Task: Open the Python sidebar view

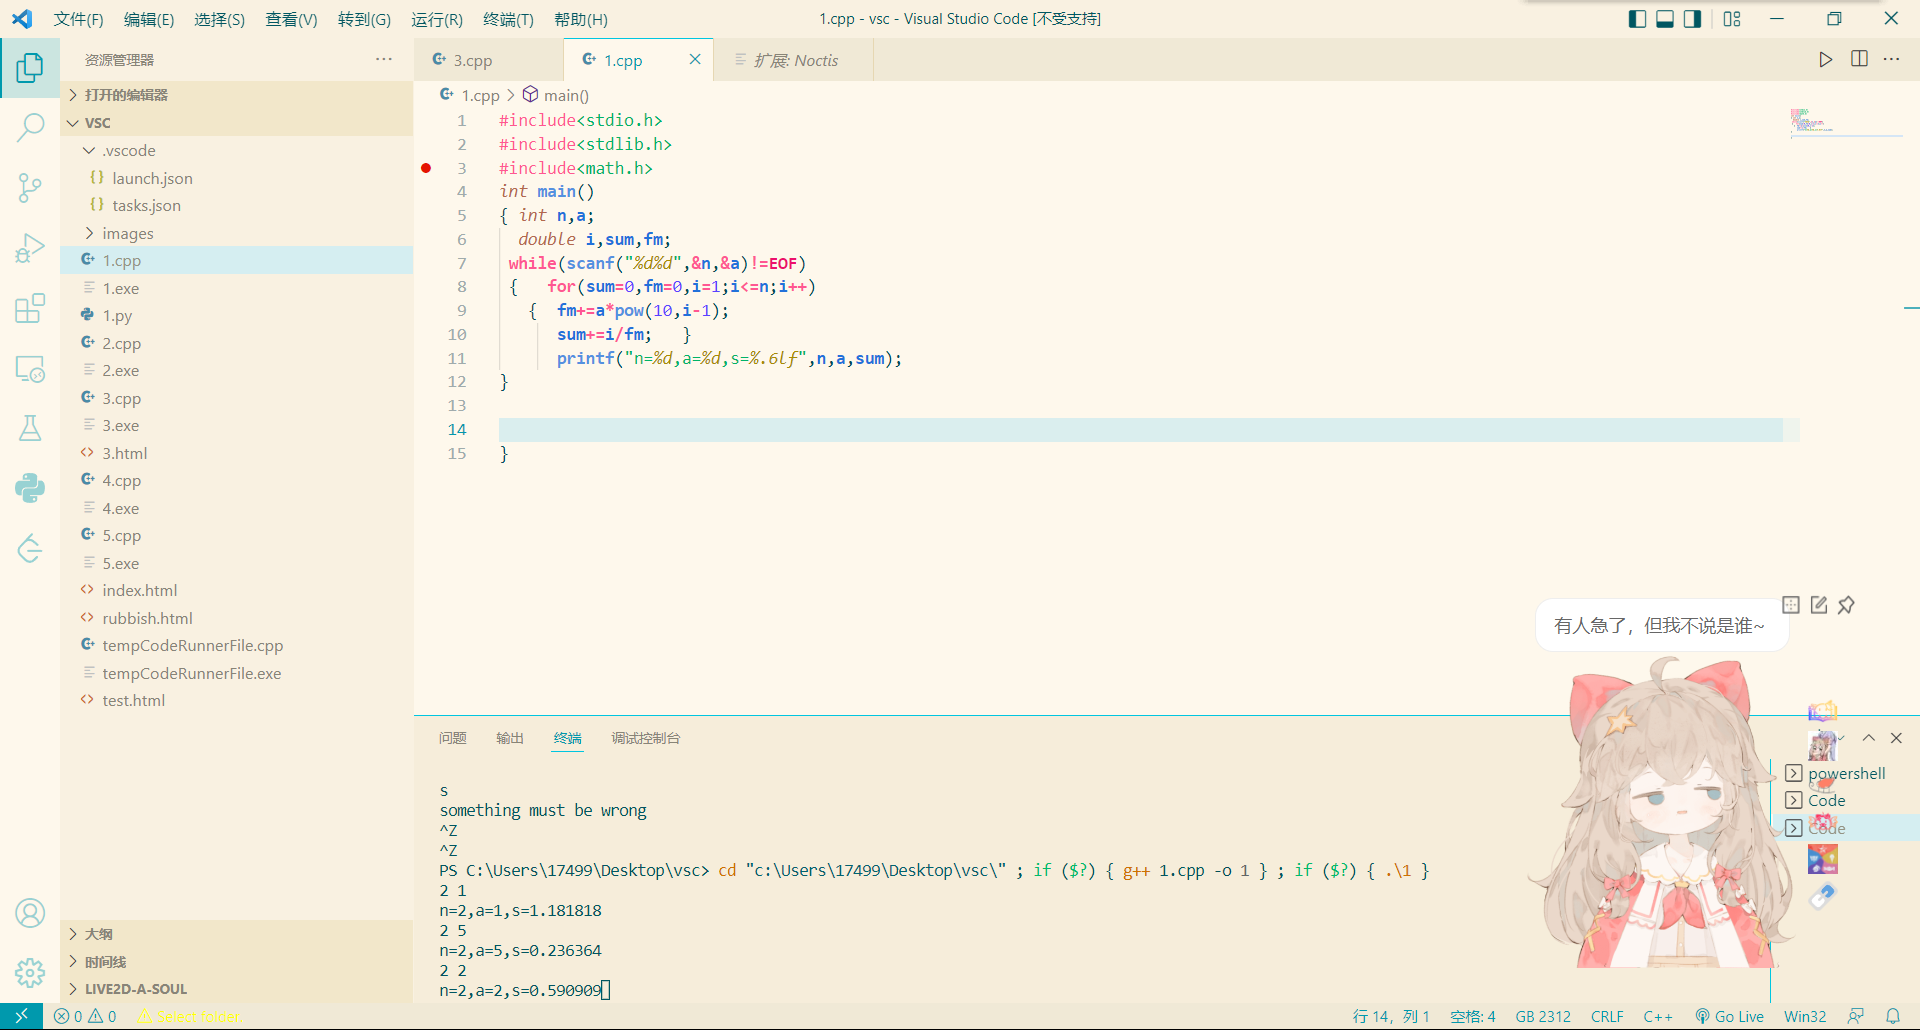Action: [30, 488]
